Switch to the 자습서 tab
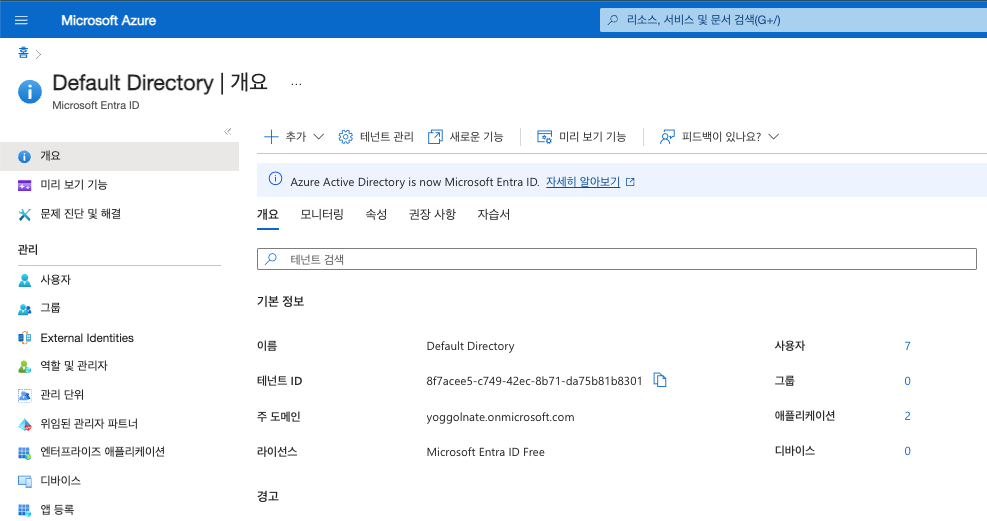Screen dimensions: 987x521 [494, 215]
